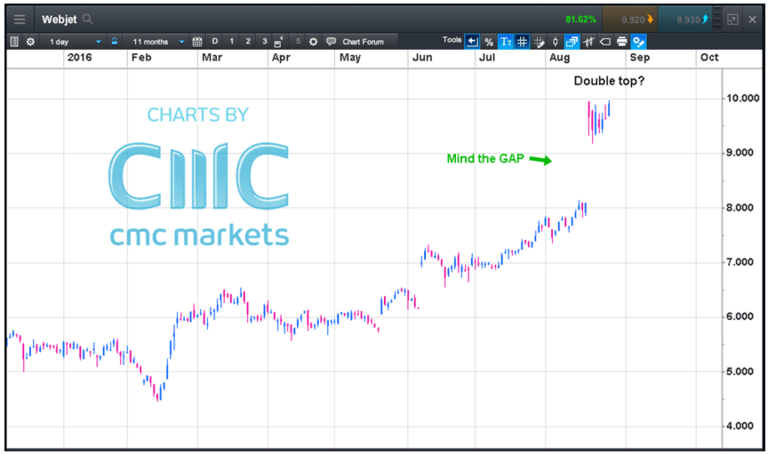The width and height of the screenshot is (768, 454).
Task: Open the hamburger menu beside Webjet
Action: click(20, 20)
